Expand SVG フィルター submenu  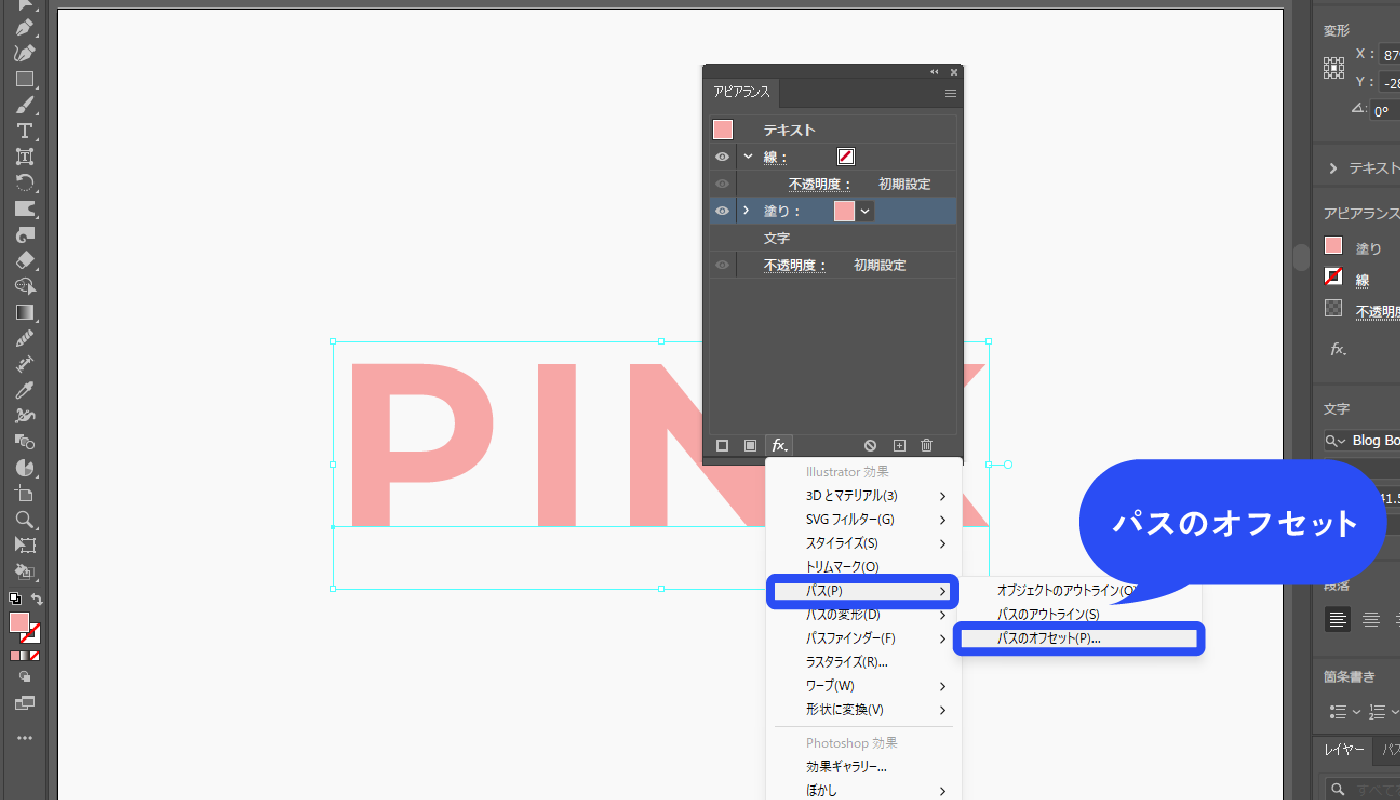pyautogui.click(x=864, y=519)
